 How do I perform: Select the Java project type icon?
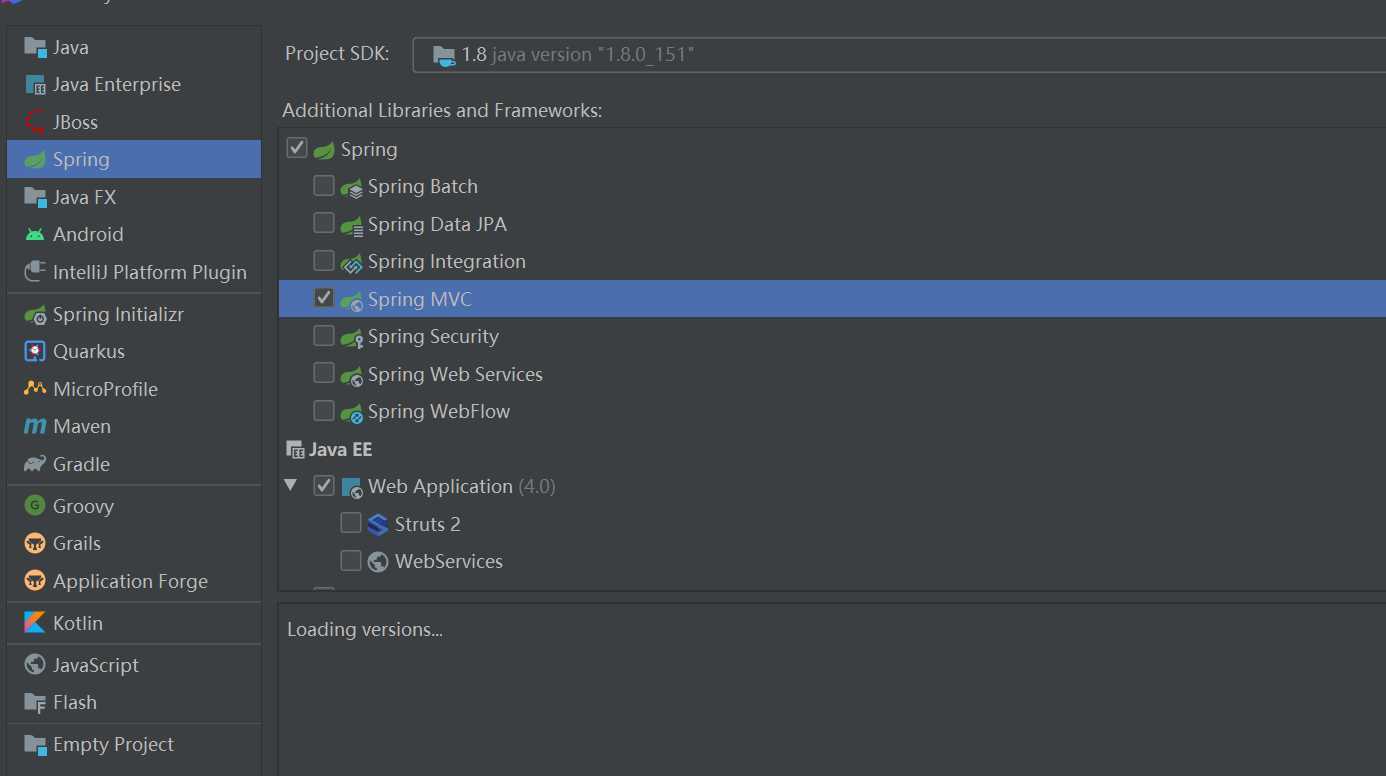(x=35, y=47)
